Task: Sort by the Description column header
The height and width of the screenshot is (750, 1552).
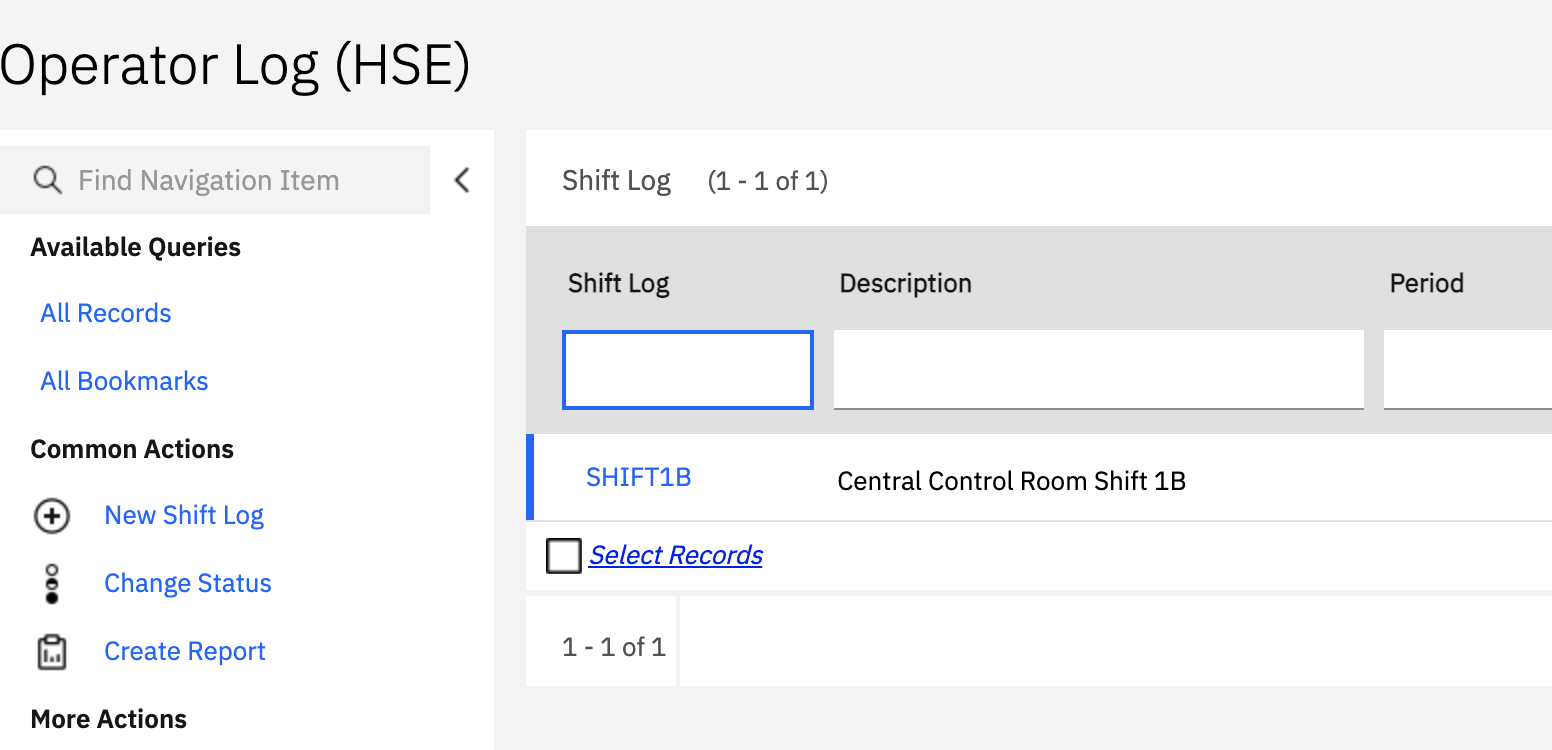Action: (906, 283)
